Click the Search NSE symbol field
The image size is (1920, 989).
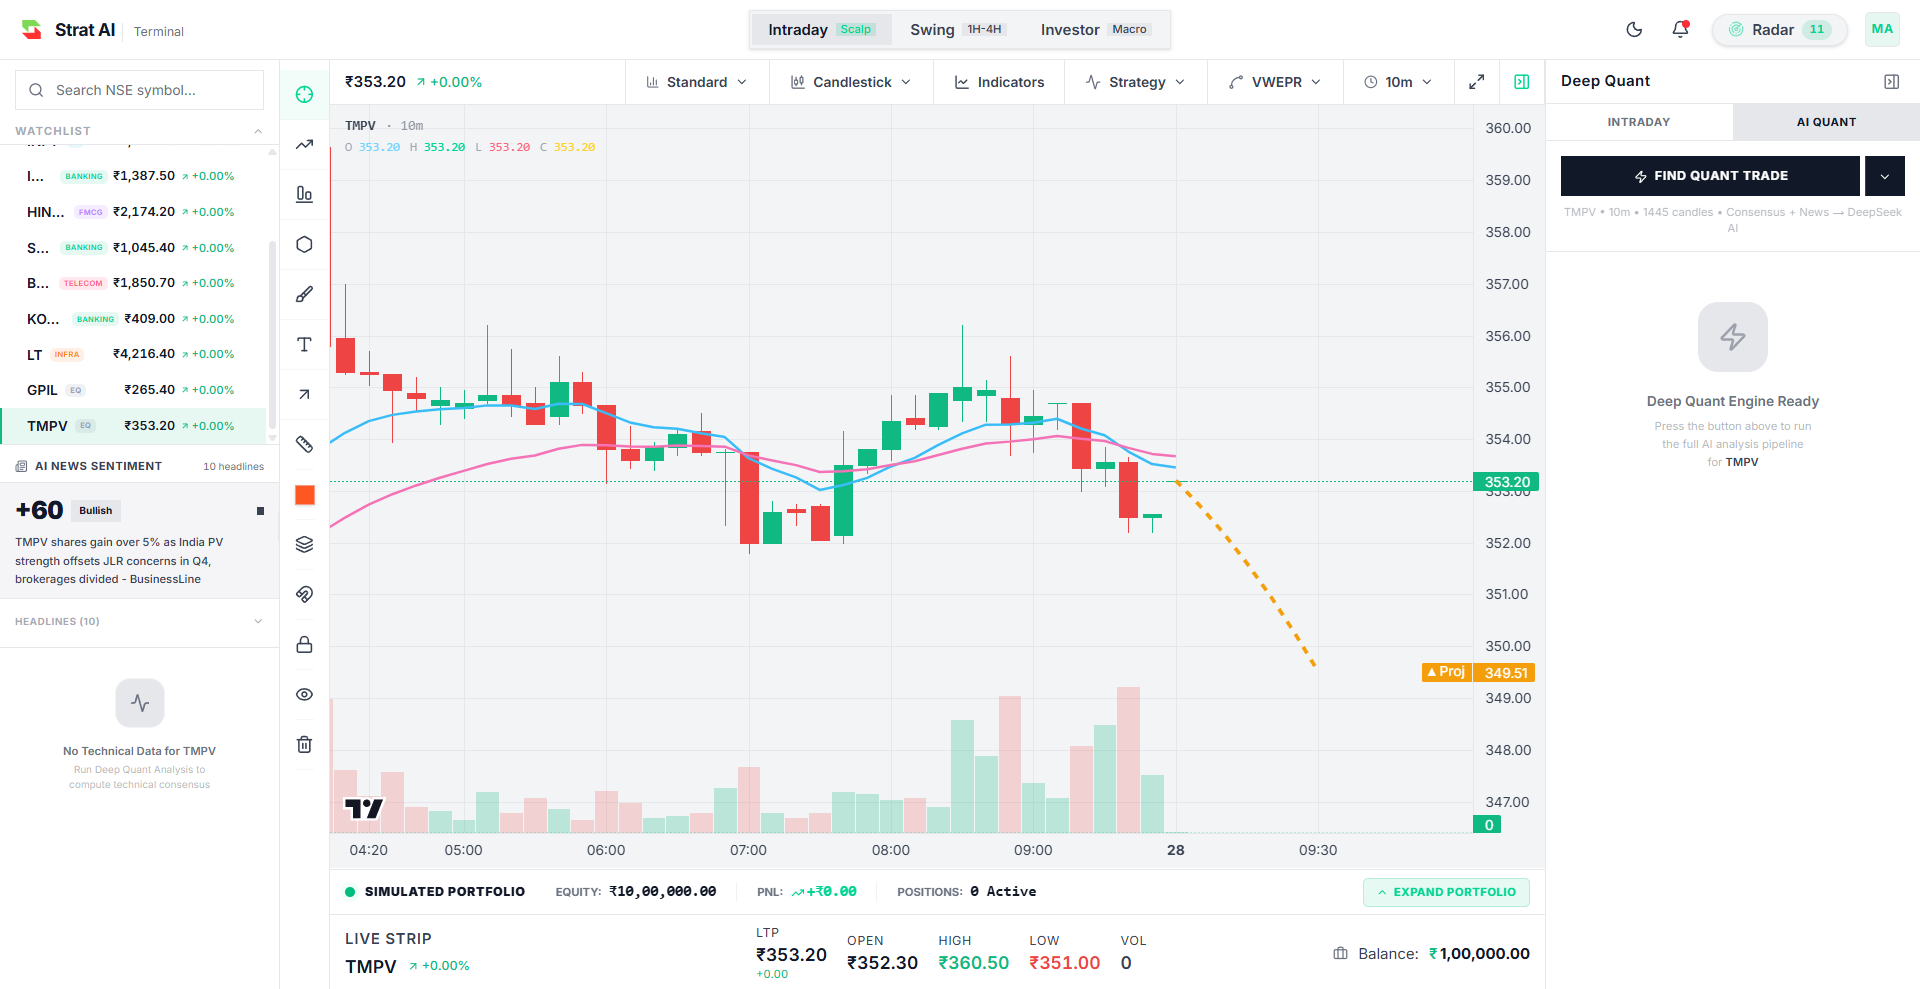coord(140,90)
